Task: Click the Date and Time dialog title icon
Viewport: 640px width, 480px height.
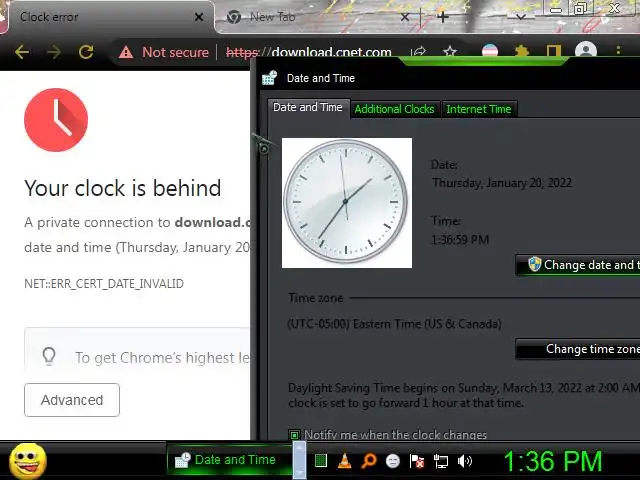Action: pyautogui.click(x=269, y=78)
